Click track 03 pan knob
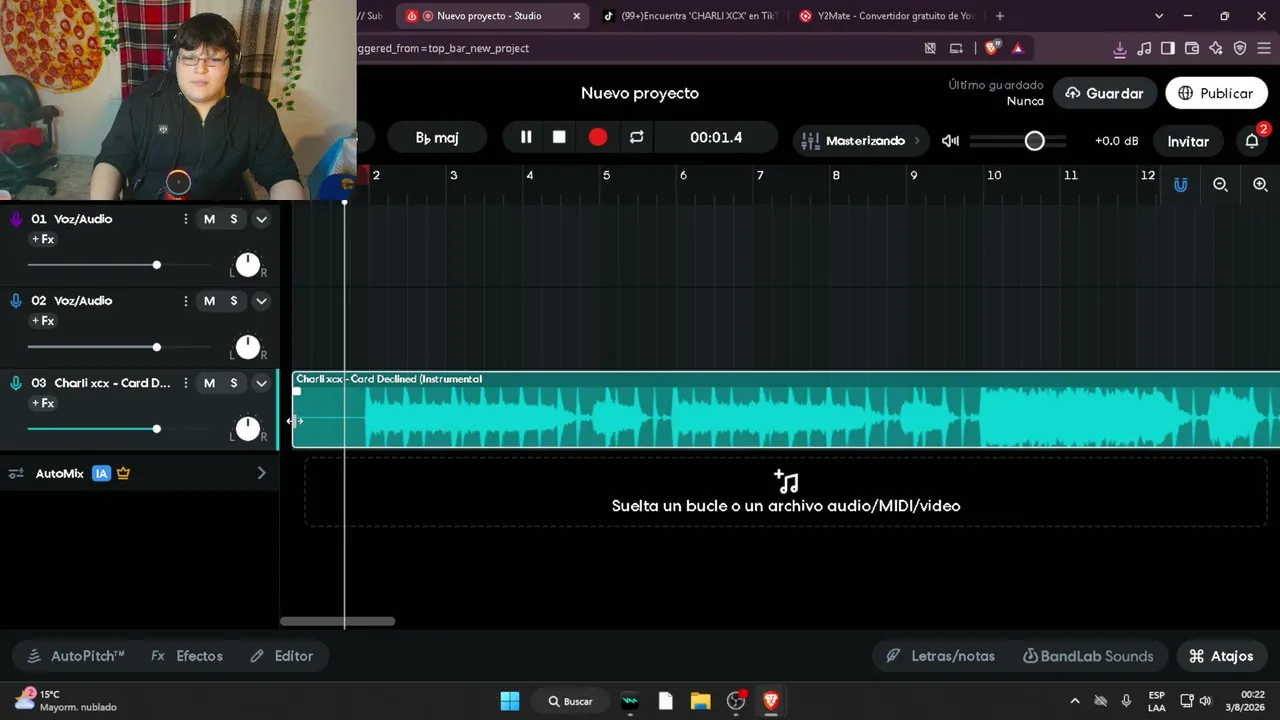The width and height of the screenshot is (1280, 720). (x=247, y=429)
